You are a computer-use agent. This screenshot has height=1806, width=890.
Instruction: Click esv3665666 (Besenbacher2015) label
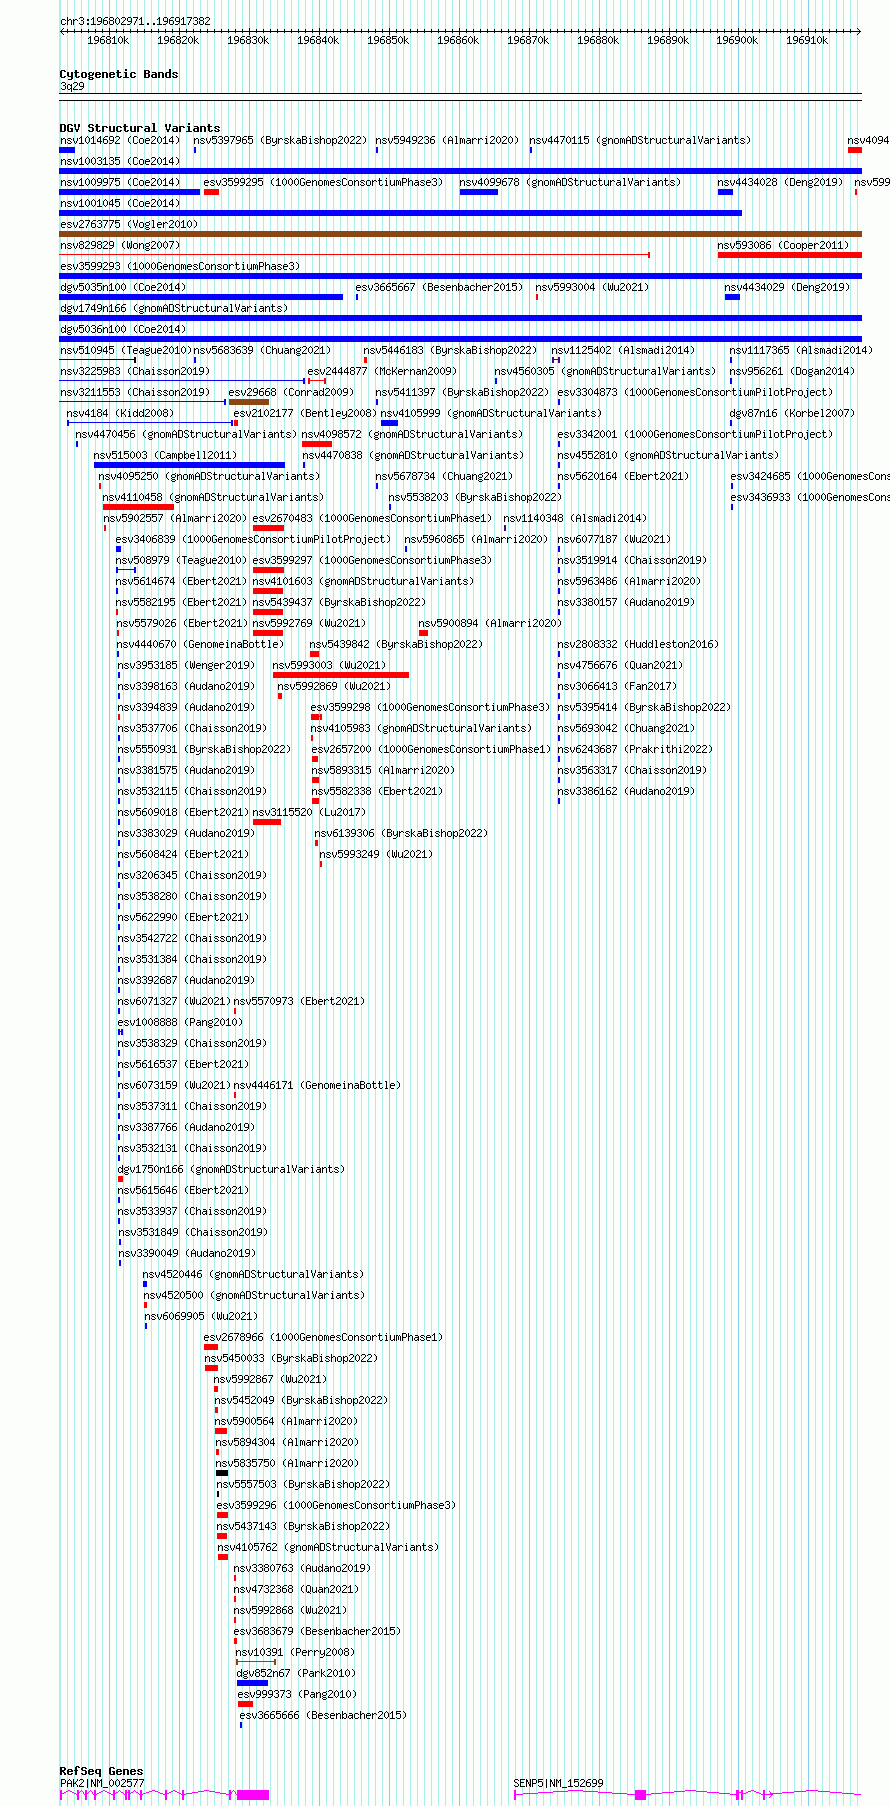pyautogui.click(x=323, y=1716)
